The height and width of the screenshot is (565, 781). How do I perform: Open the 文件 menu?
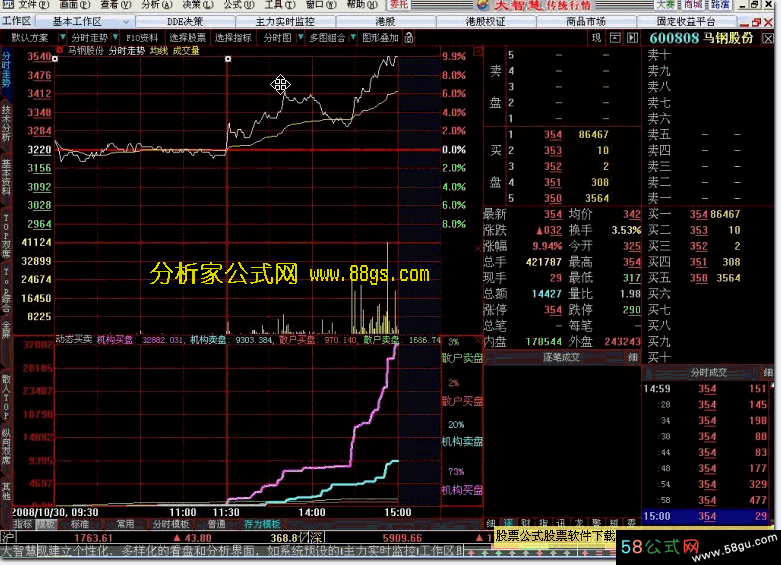pos(33,4)
